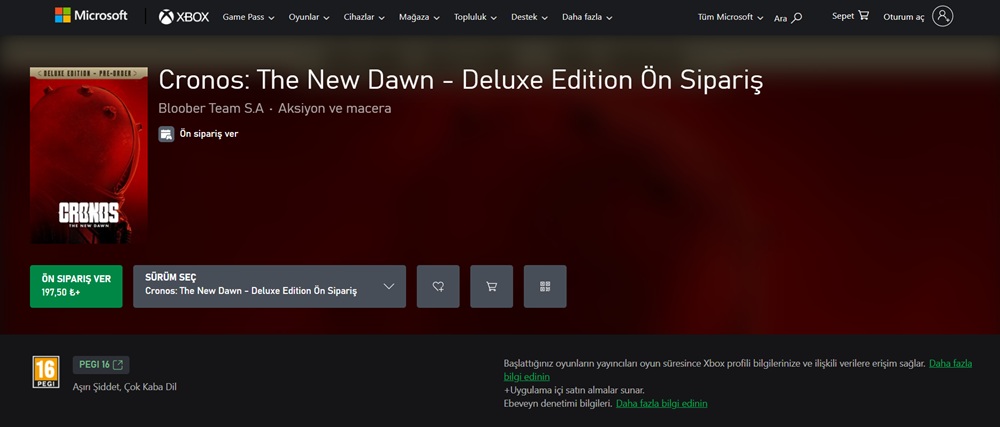Expand the Destek menu
The image size is (1000, 427).
[x=530, y=18]
